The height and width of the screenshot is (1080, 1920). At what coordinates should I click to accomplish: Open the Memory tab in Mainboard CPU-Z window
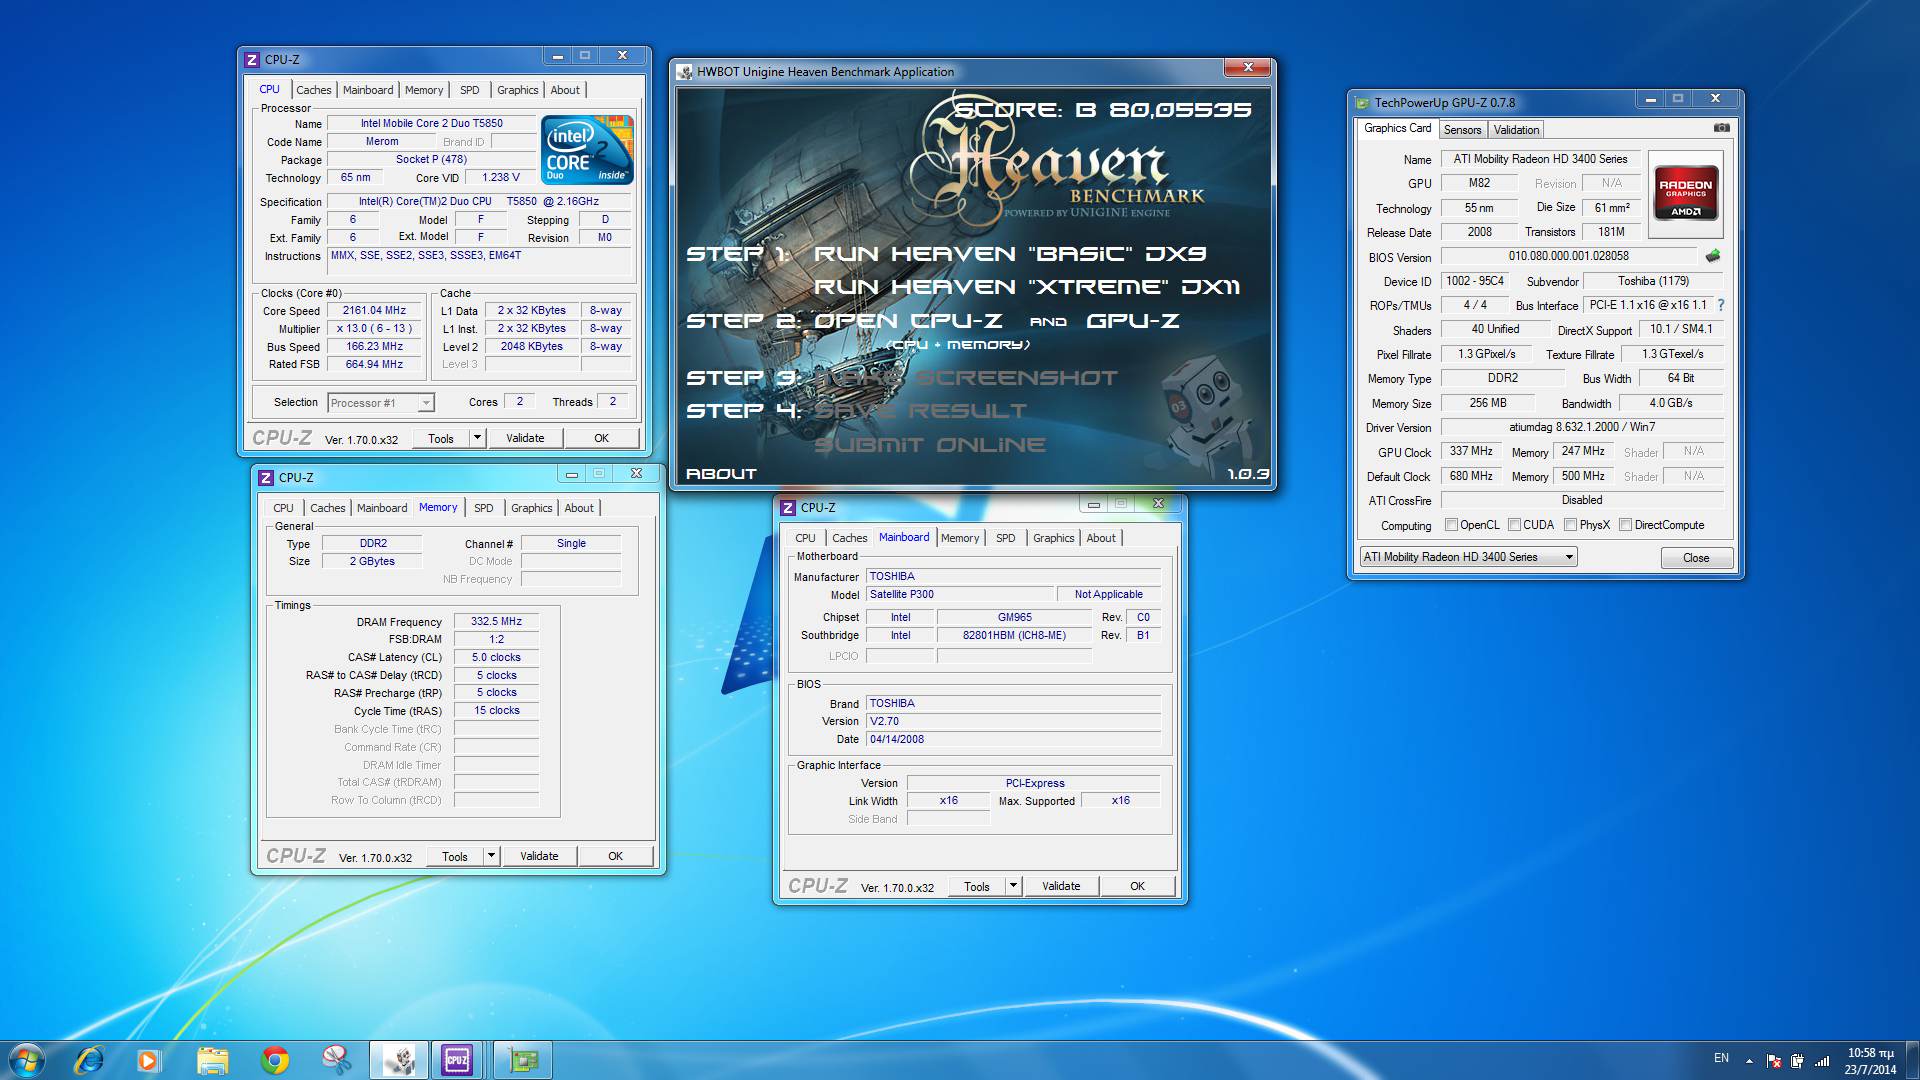click(960, 538)
